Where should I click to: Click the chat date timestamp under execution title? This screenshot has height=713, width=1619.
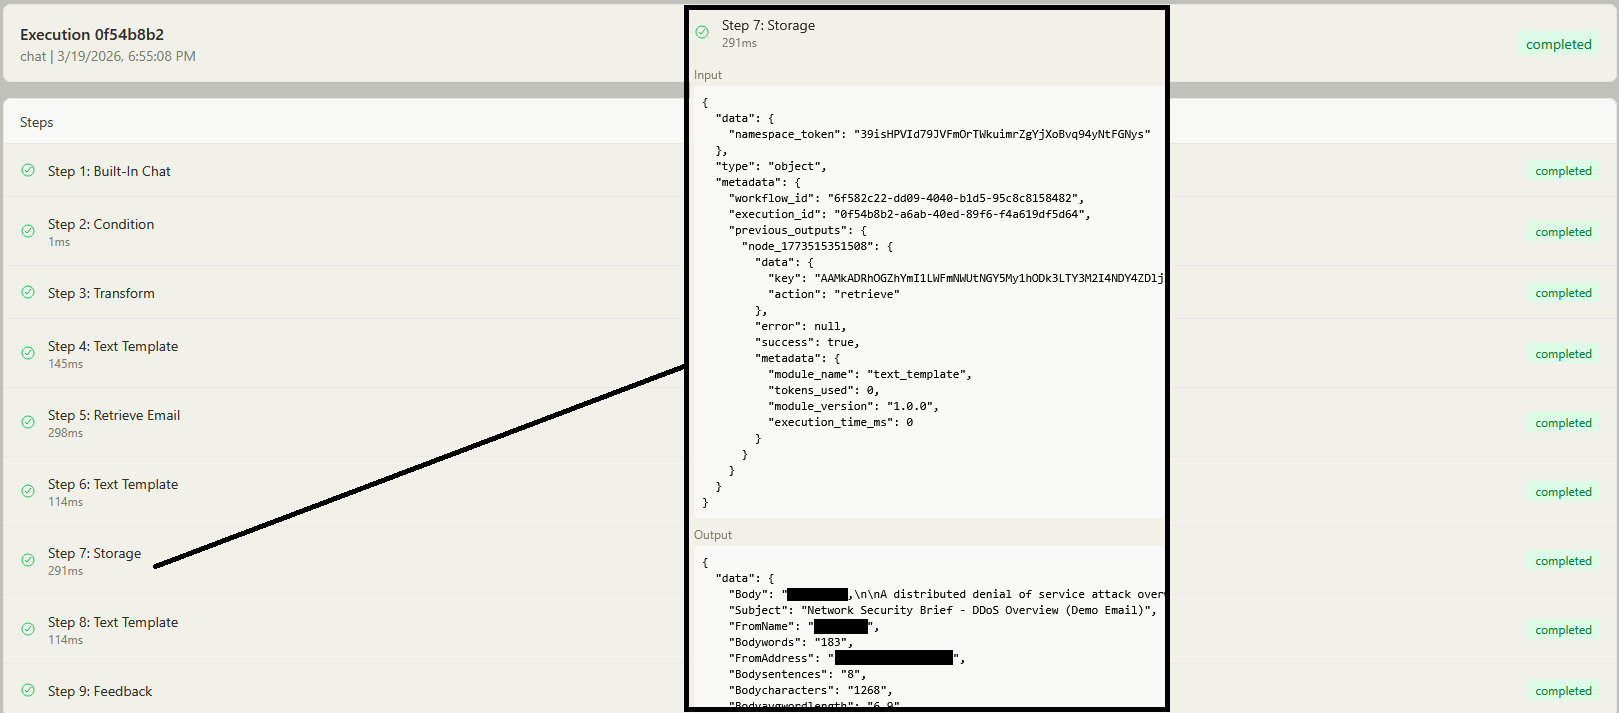click(x=108, y=56)
